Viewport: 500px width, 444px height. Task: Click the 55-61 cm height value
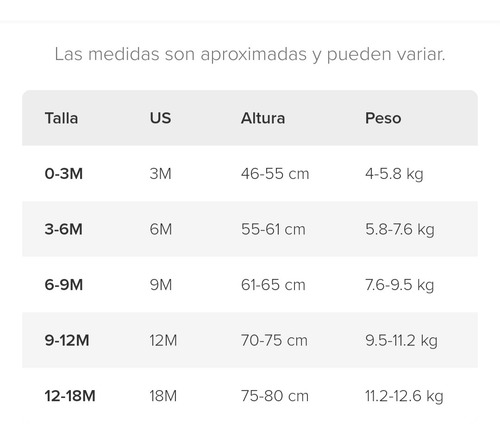click(273, 229)
